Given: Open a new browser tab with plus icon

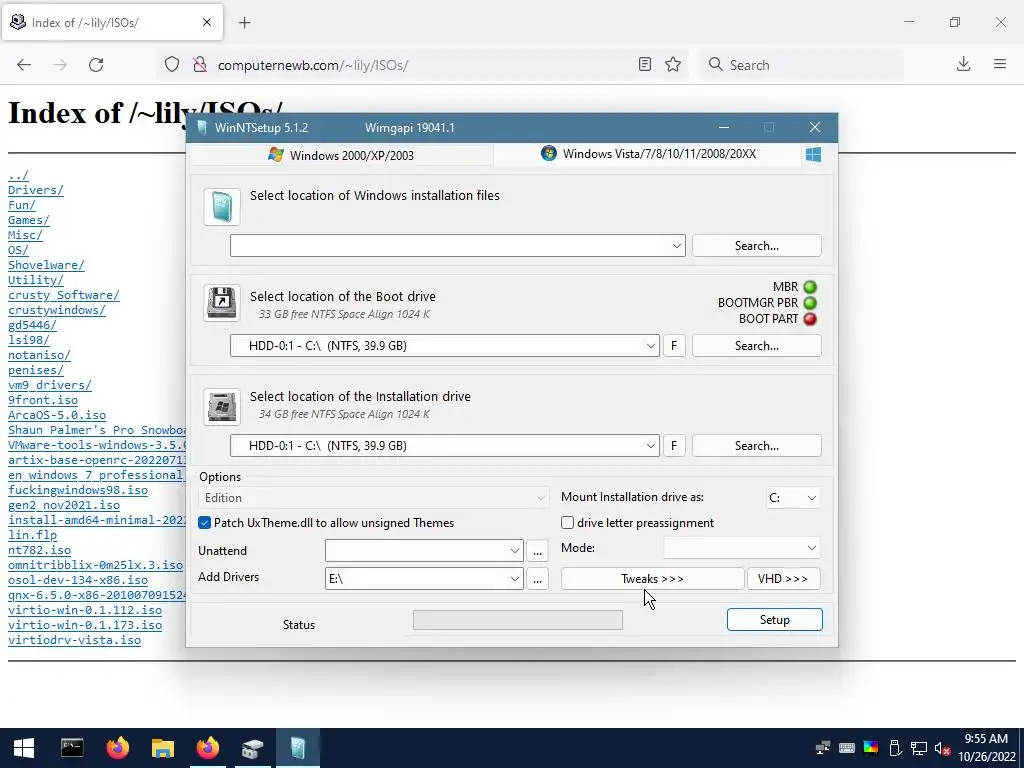Looking at the screenshot, I should point(245,23).
